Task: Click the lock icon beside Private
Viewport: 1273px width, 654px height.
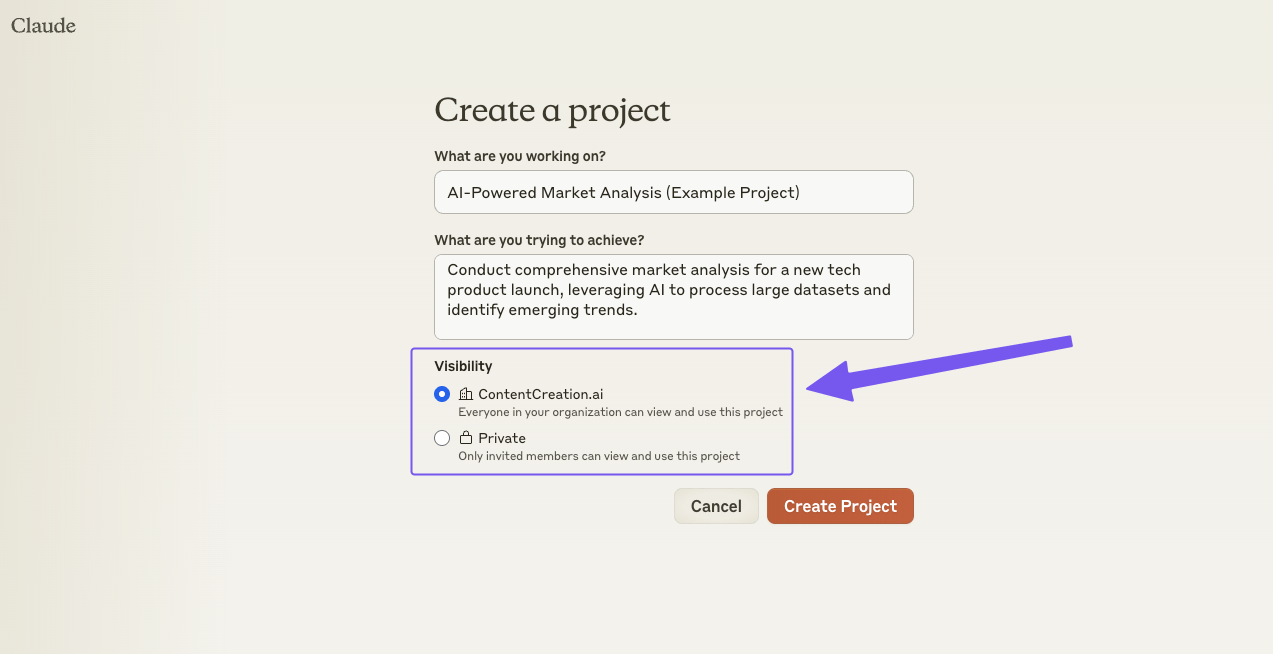Action: [x=466, y=438]
